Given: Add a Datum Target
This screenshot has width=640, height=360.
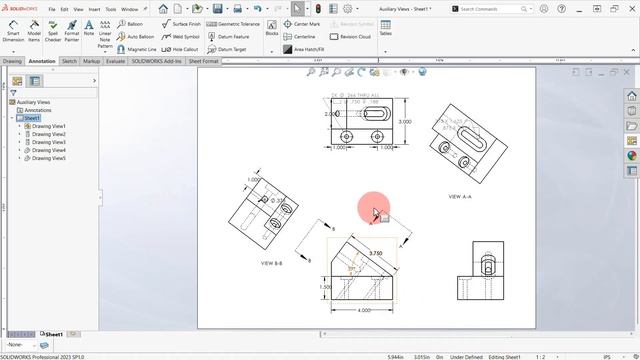Looking at the screenshot, I should [227, 49].
